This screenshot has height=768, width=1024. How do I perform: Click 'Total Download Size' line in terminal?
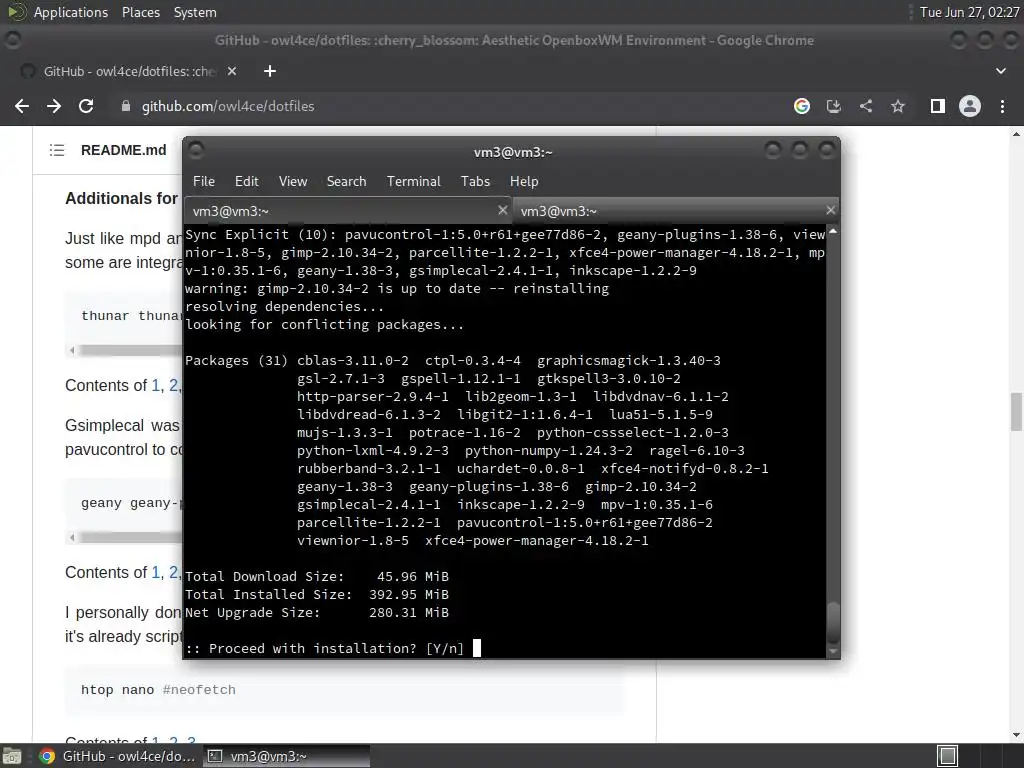click(317, 577)
